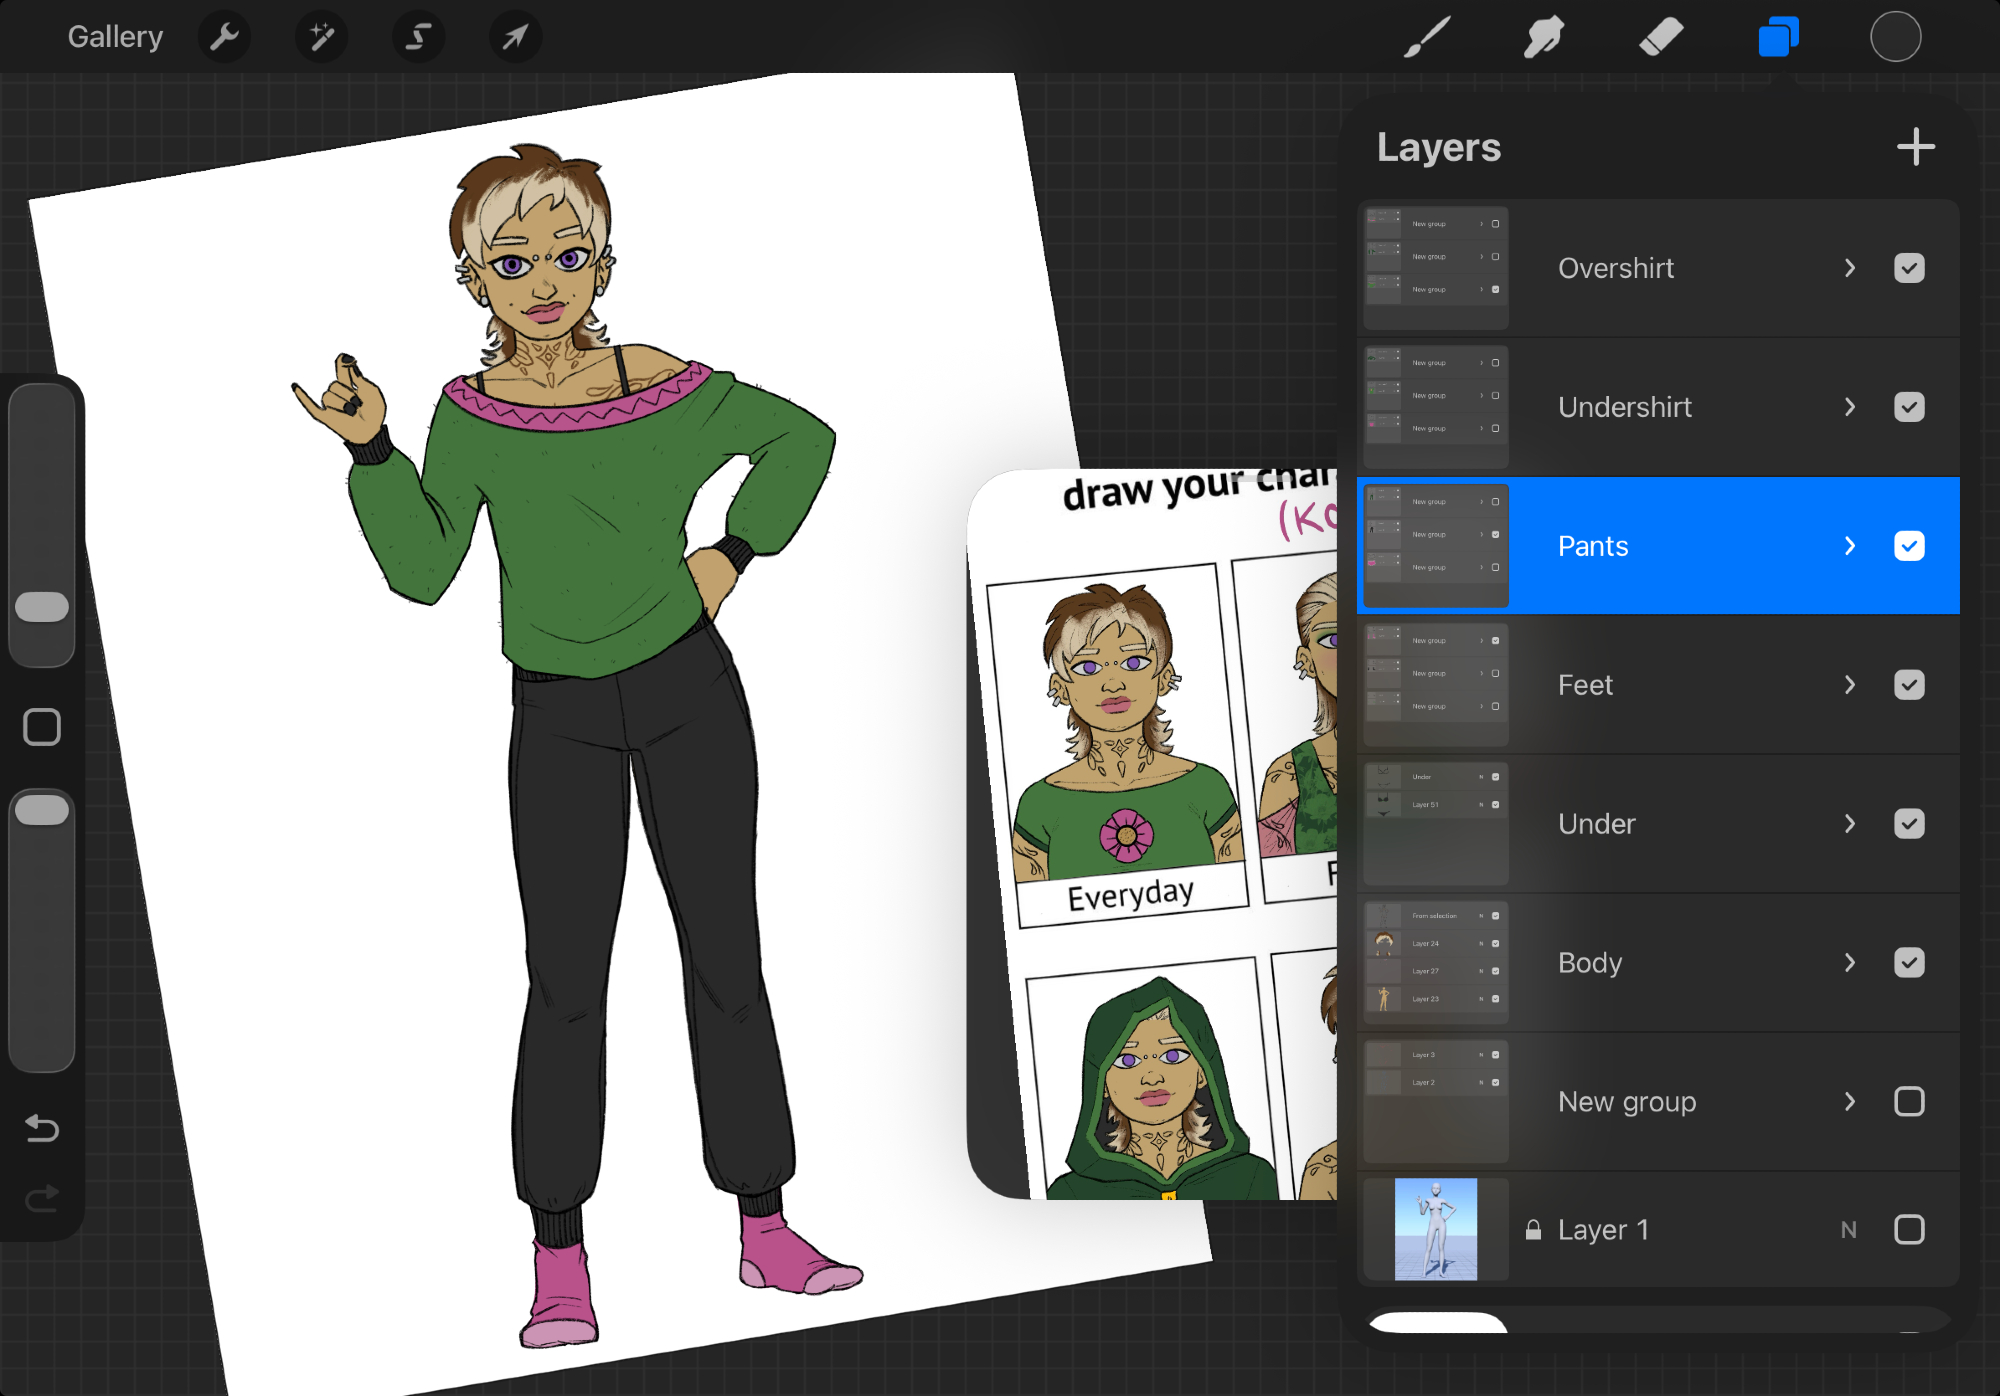Activate the Transform arrow tool
2000x1396 pixels.
pyautogui.click(x=515, y=37)
